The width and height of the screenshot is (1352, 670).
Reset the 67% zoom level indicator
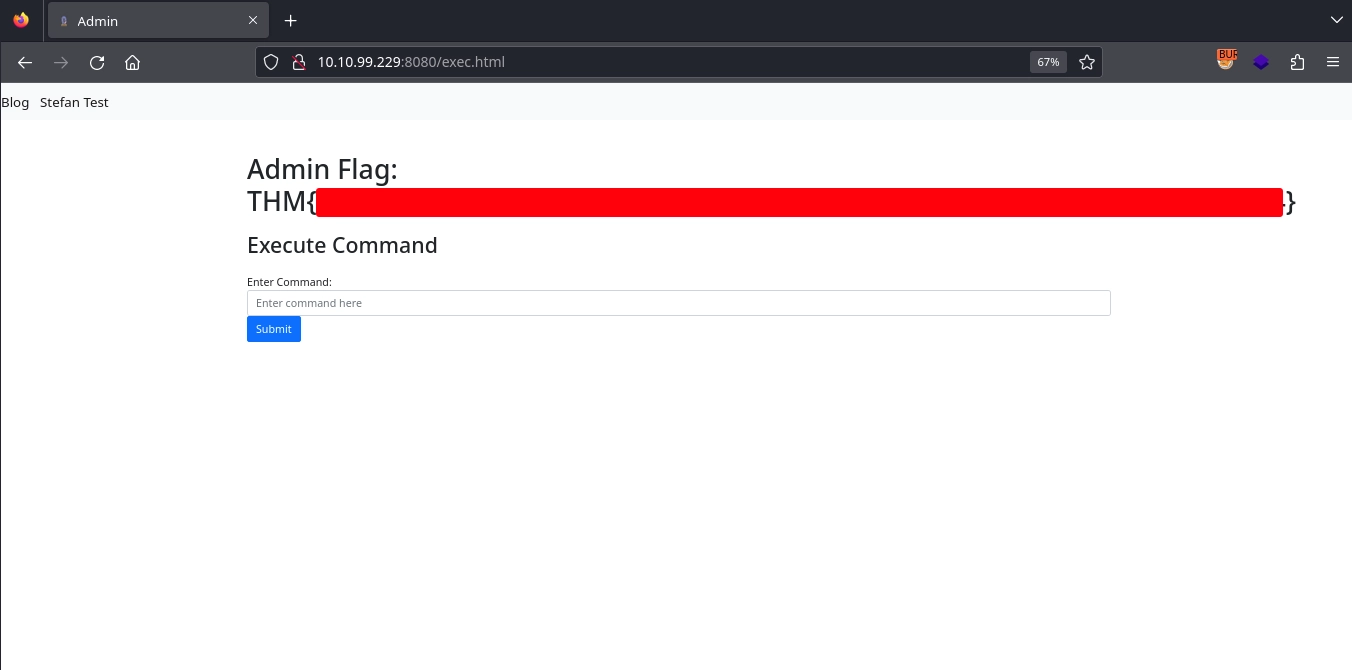tap(1047, 62)
